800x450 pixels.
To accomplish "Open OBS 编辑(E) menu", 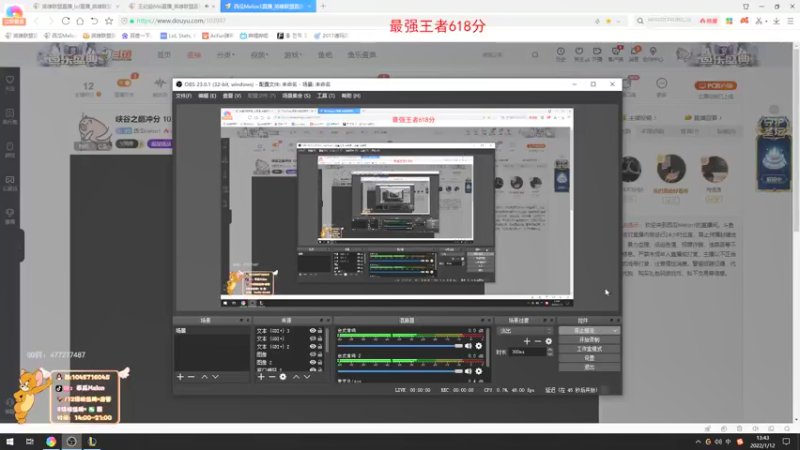I will pos(207,96).
